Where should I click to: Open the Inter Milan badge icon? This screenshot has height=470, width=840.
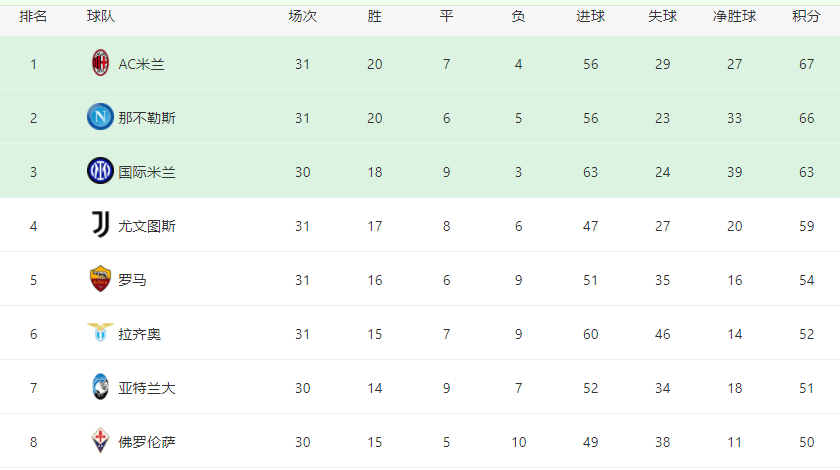[100, 171]
